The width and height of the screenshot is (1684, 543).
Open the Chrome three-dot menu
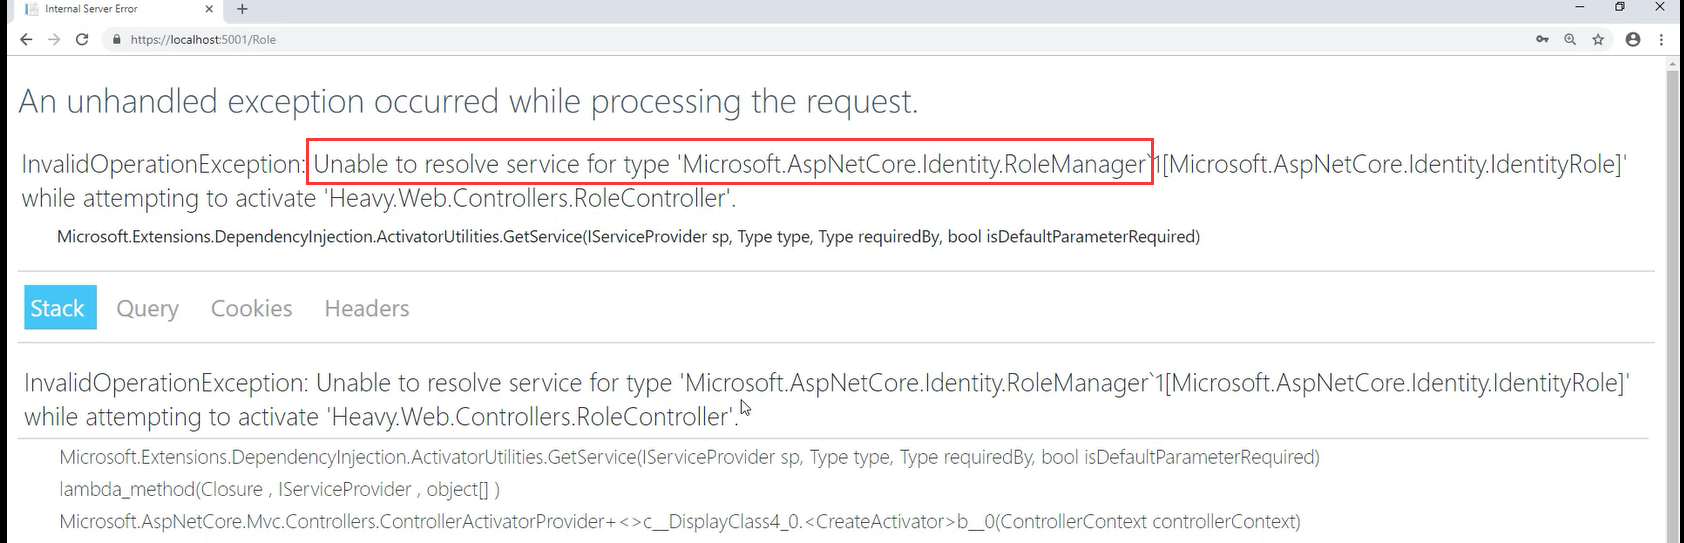[x=1661, y=39]
